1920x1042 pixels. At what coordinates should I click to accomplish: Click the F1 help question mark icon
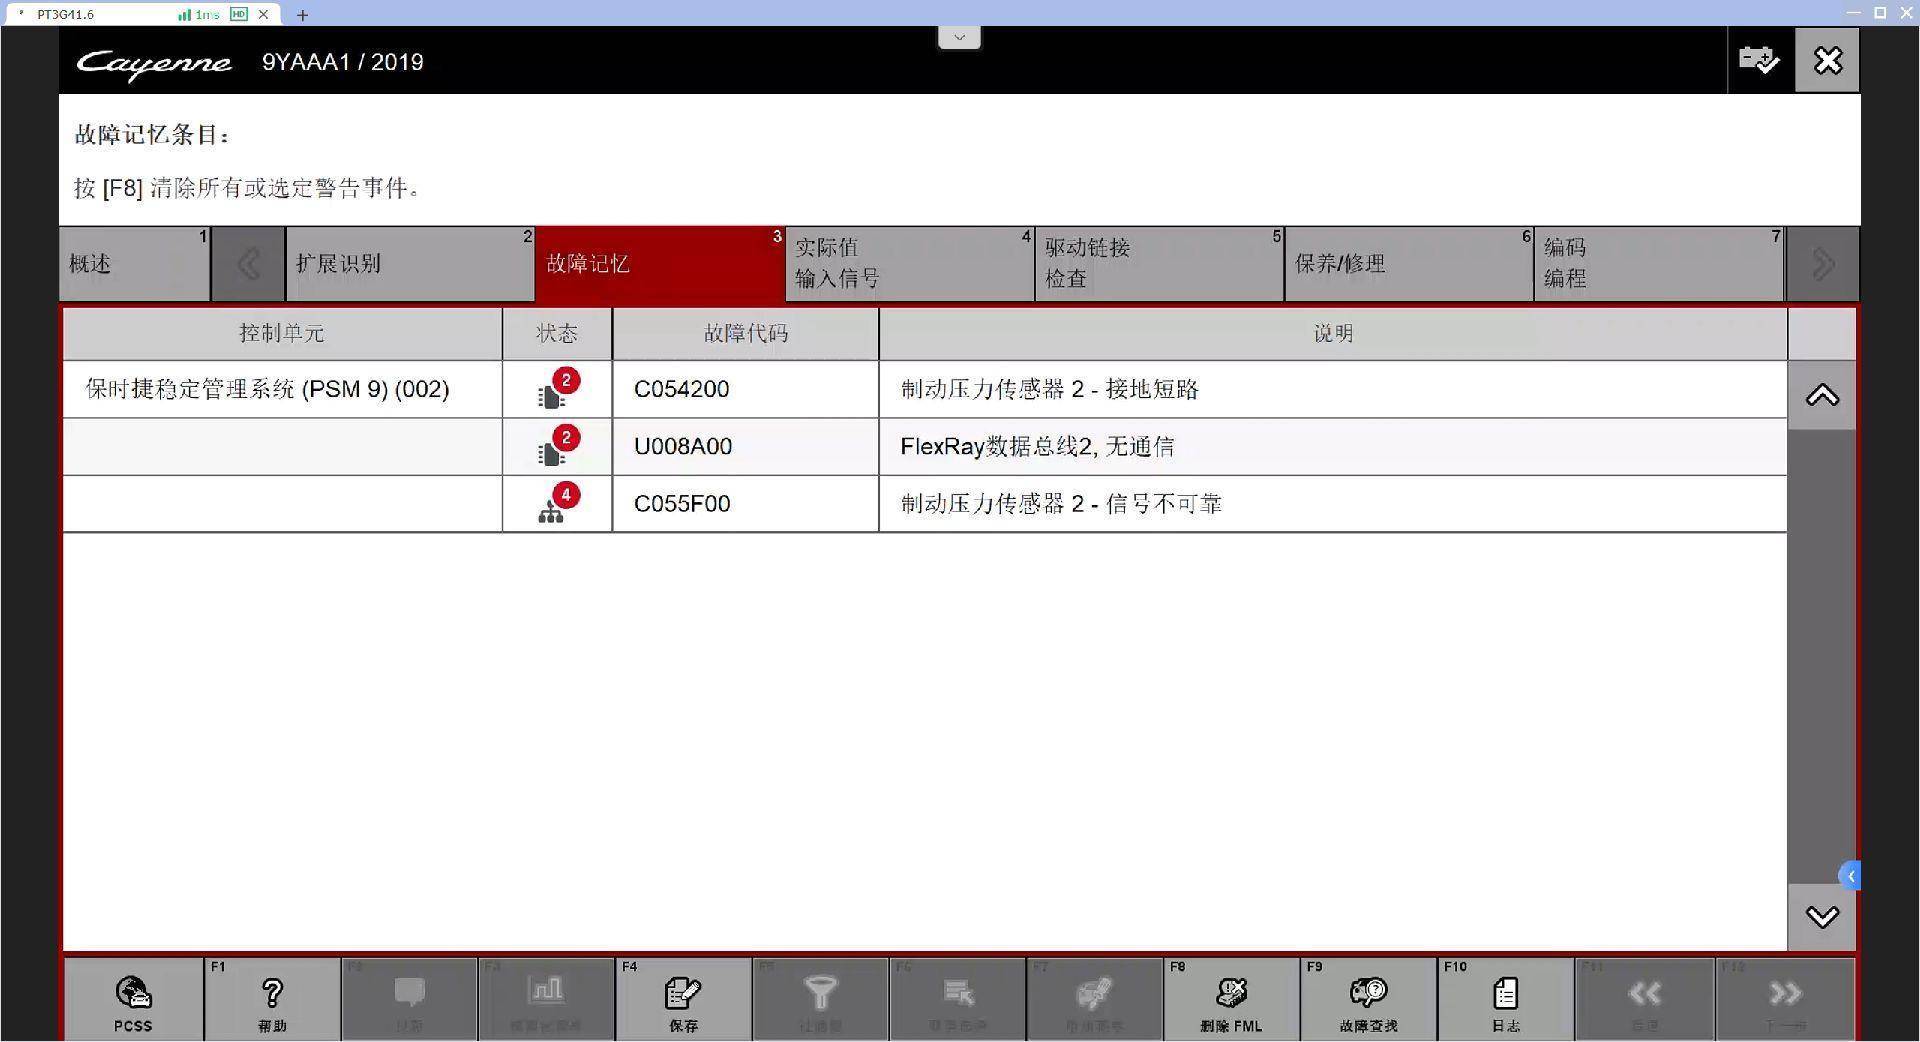(x=272, y=994)
